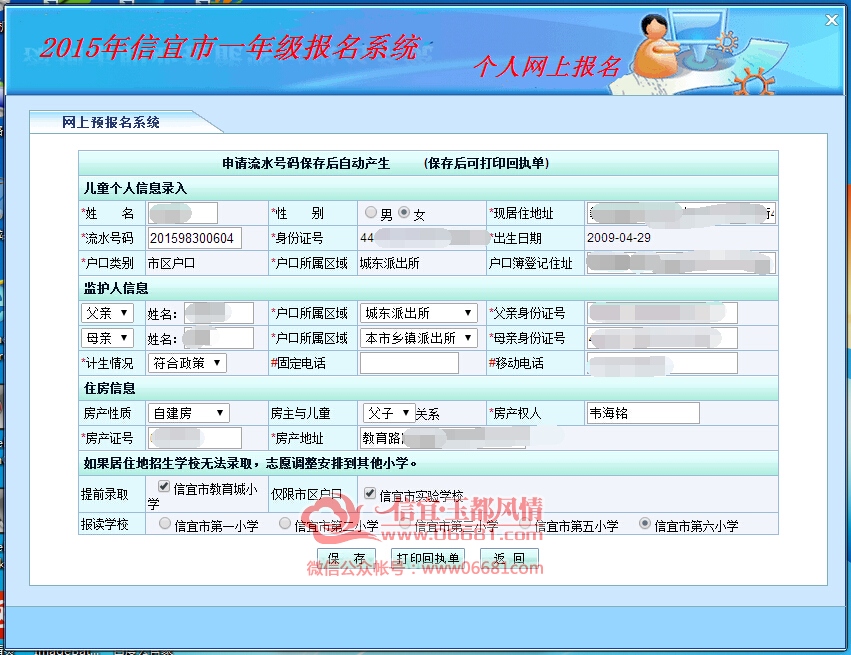Open the 母亲 guardian type dropdown

pyautogui.click(x=107, y=338)
